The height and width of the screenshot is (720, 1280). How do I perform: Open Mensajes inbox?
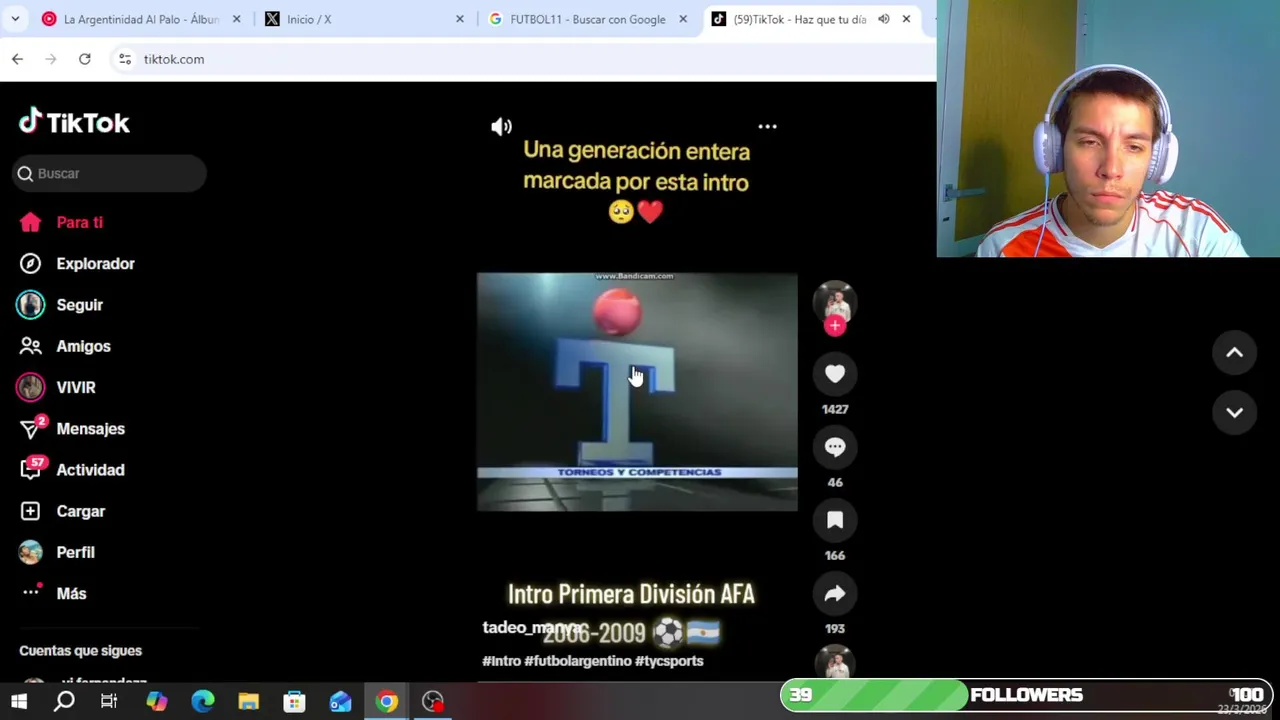[x=72, y=428]
